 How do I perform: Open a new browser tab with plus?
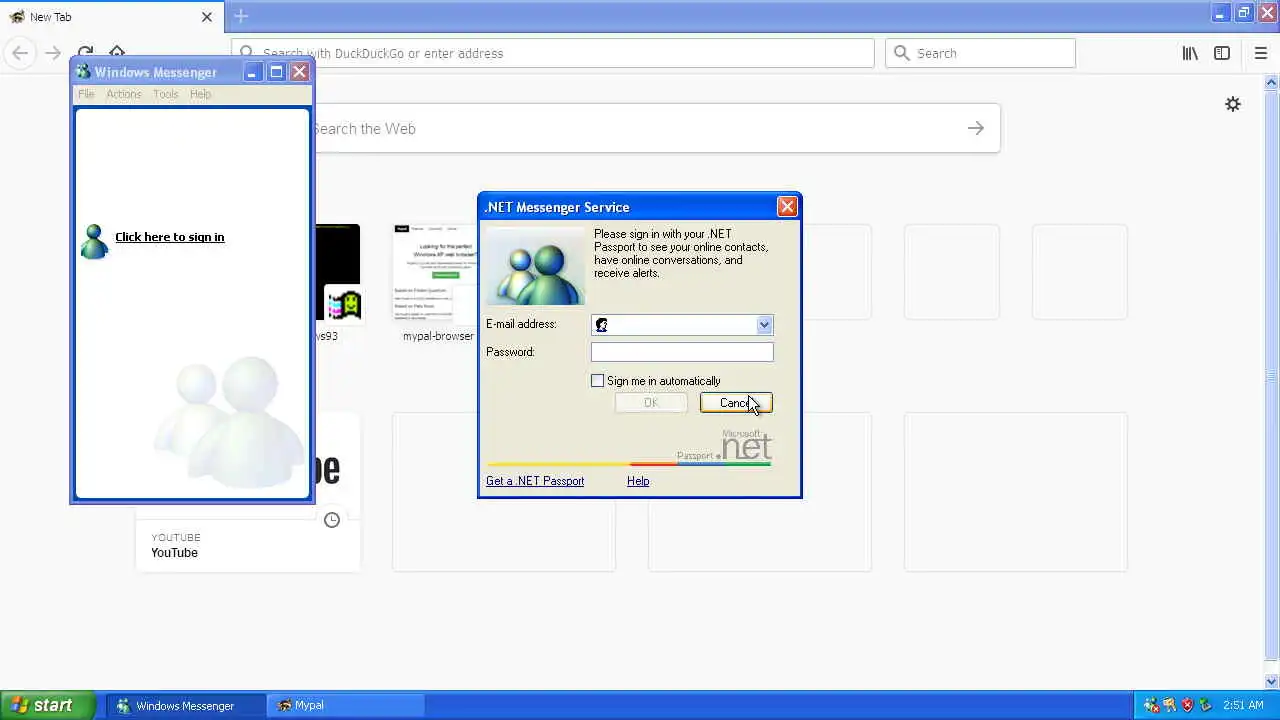[241, 16]
